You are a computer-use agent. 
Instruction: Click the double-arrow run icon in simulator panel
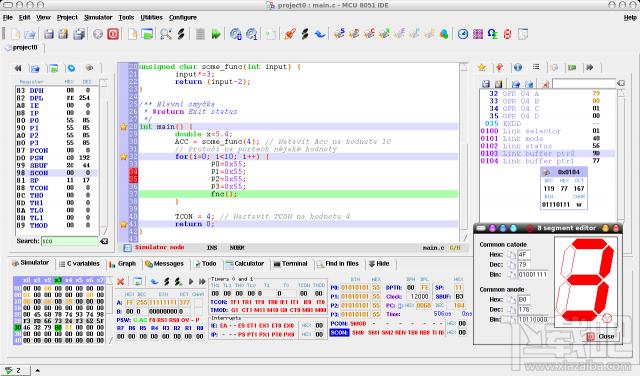(x=202, y=281)
